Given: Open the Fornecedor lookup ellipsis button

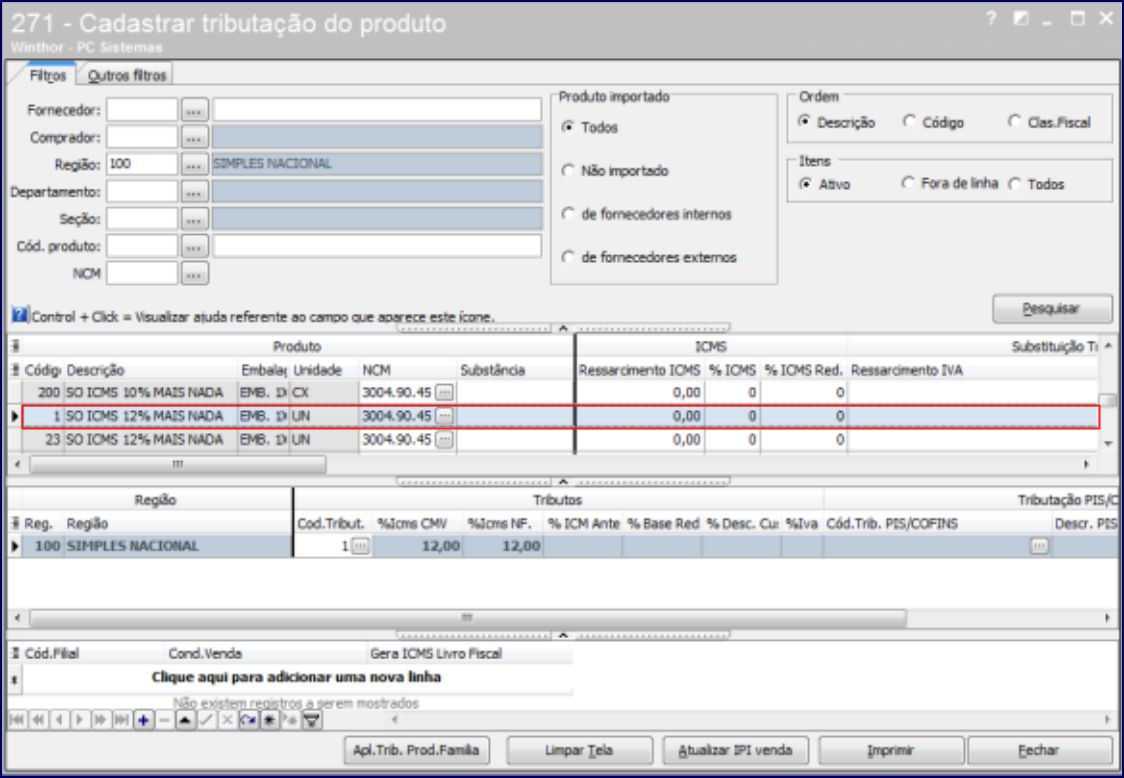Looking at the screenshot, I should pyautogui.click(x=194, y=110).
